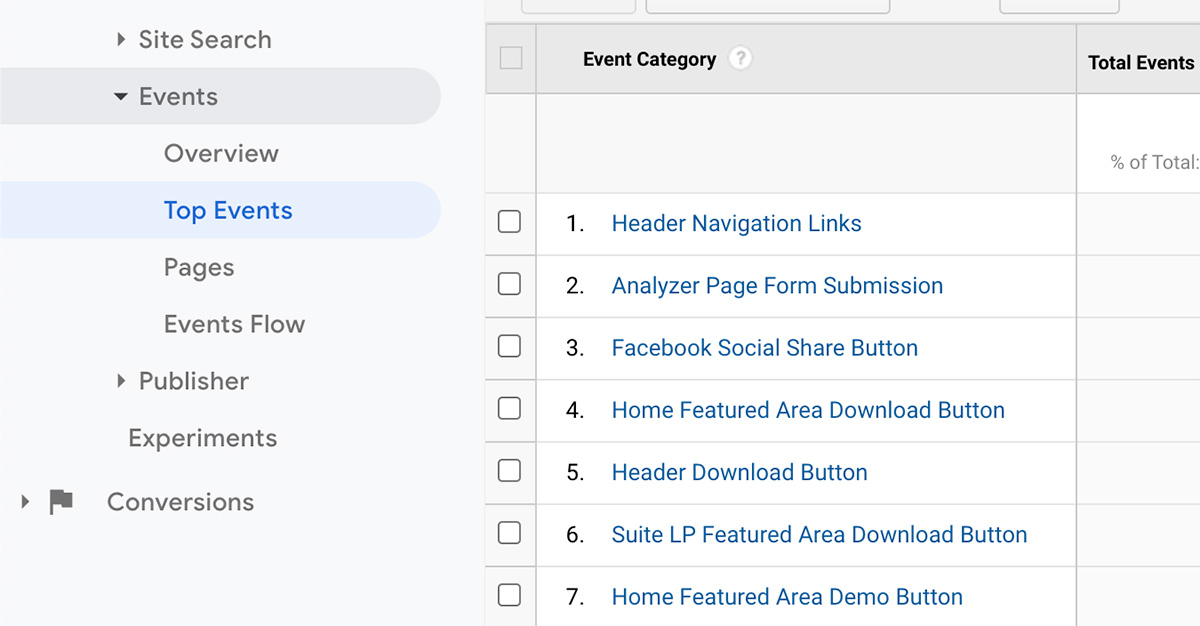Open Header Navigation Links event category

click(736, 223)
